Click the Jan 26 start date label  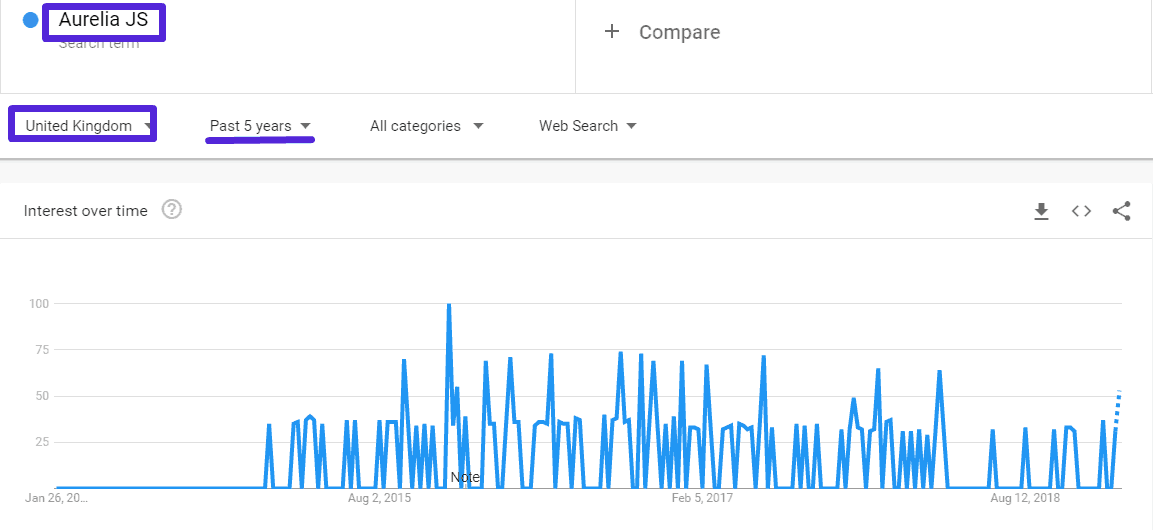point(57,497)
